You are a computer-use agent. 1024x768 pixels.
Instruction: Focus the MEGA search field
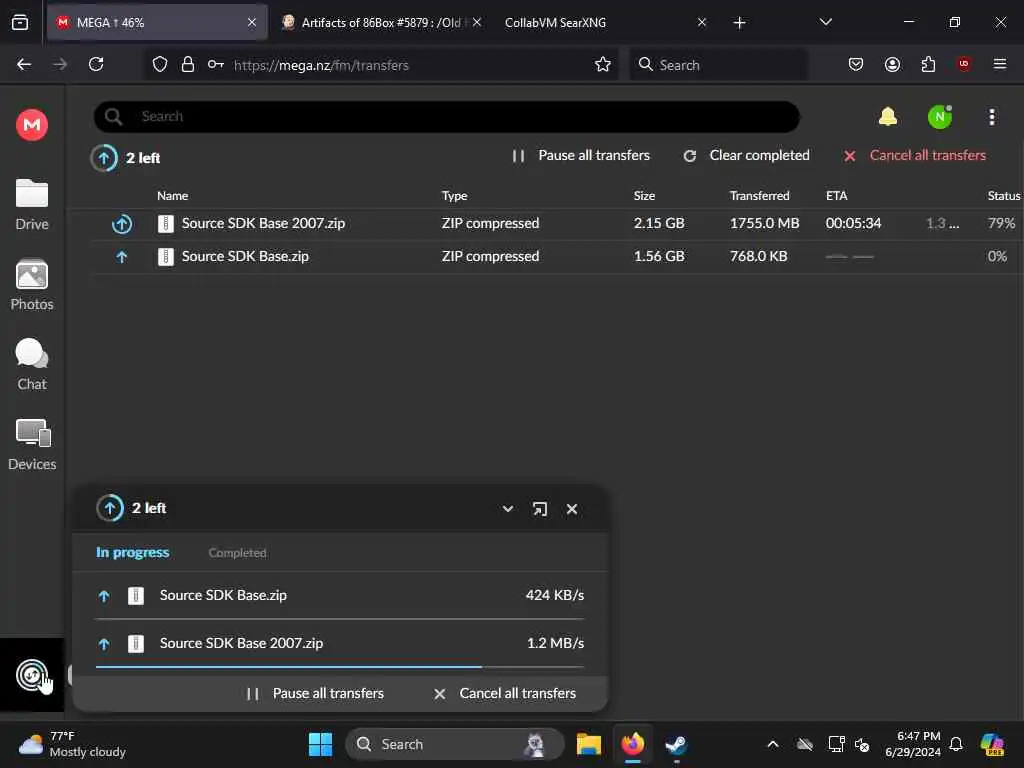click(447, 117)
